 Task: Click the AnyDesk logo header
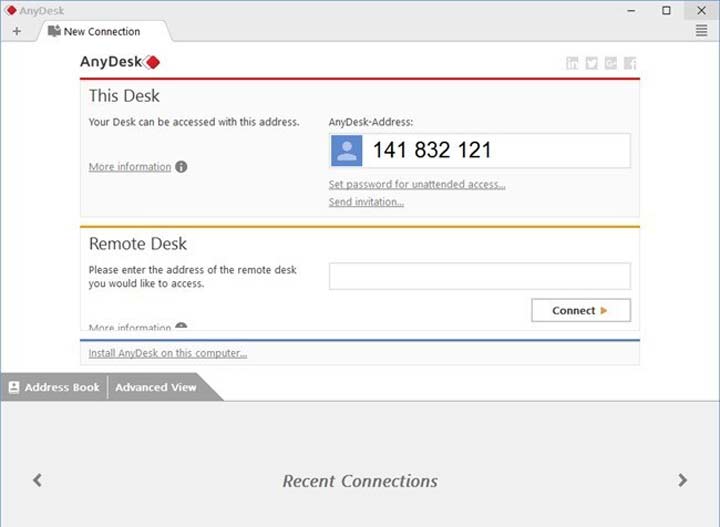pos(120,62)
